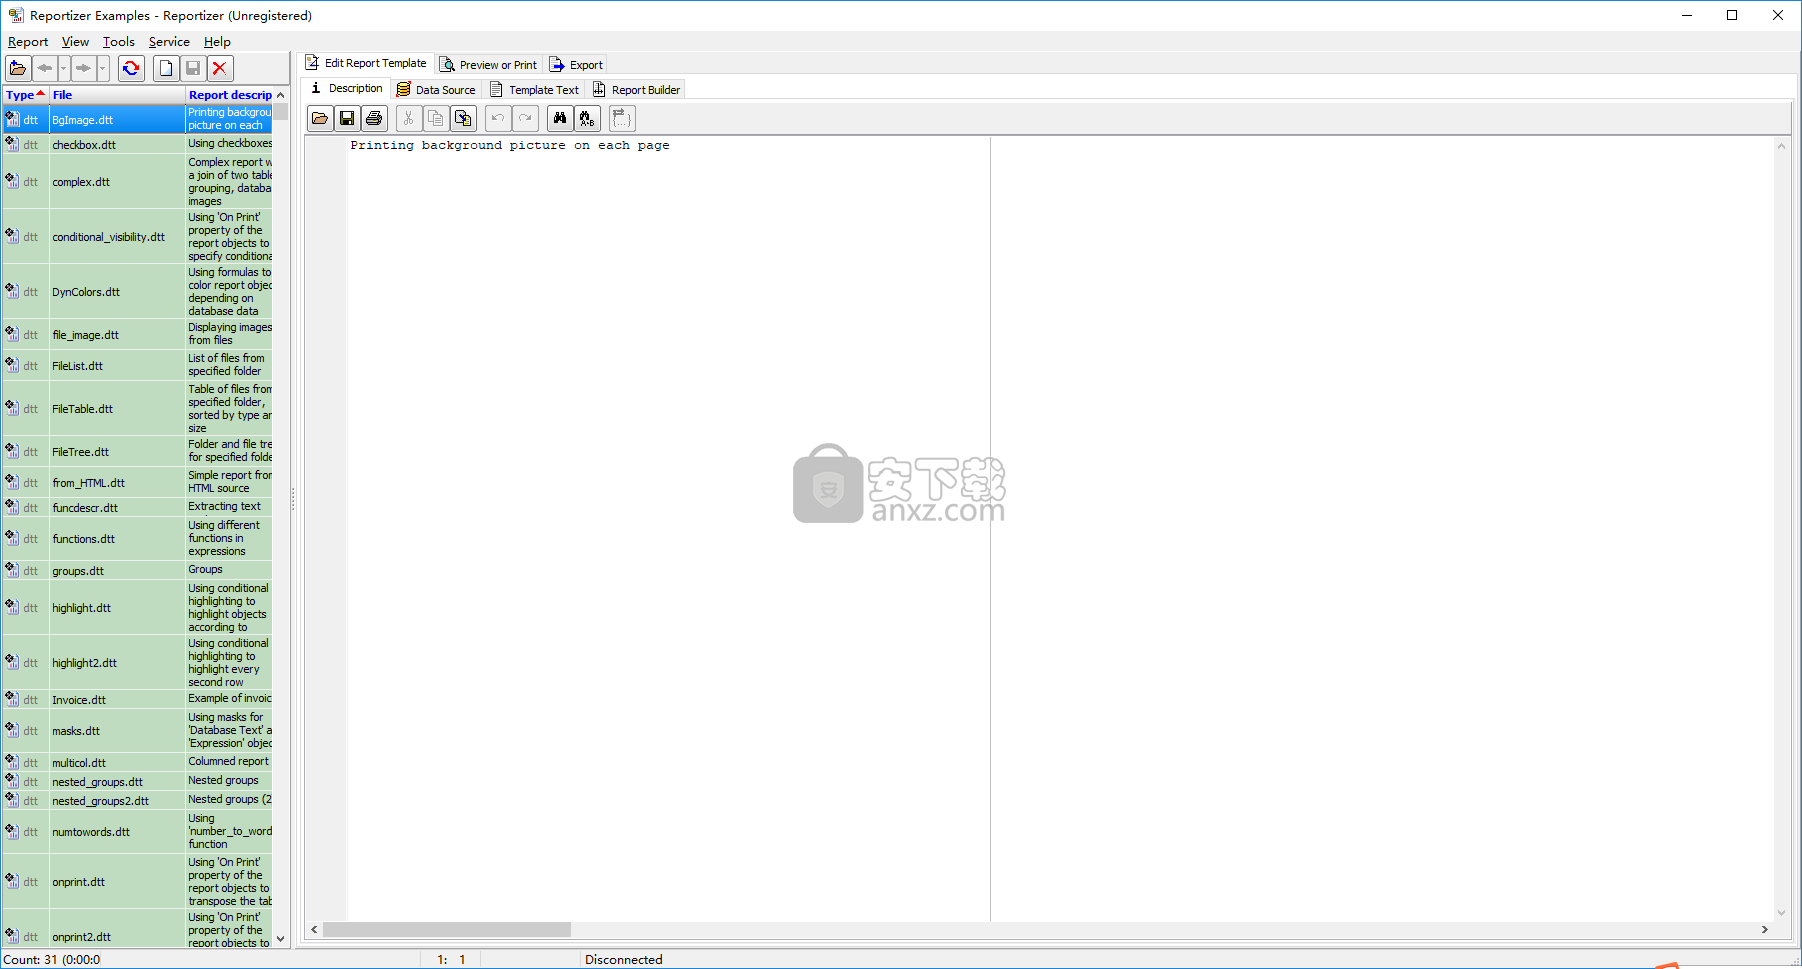
Task: Click the refresh report list icon
Action: (131, 68)
